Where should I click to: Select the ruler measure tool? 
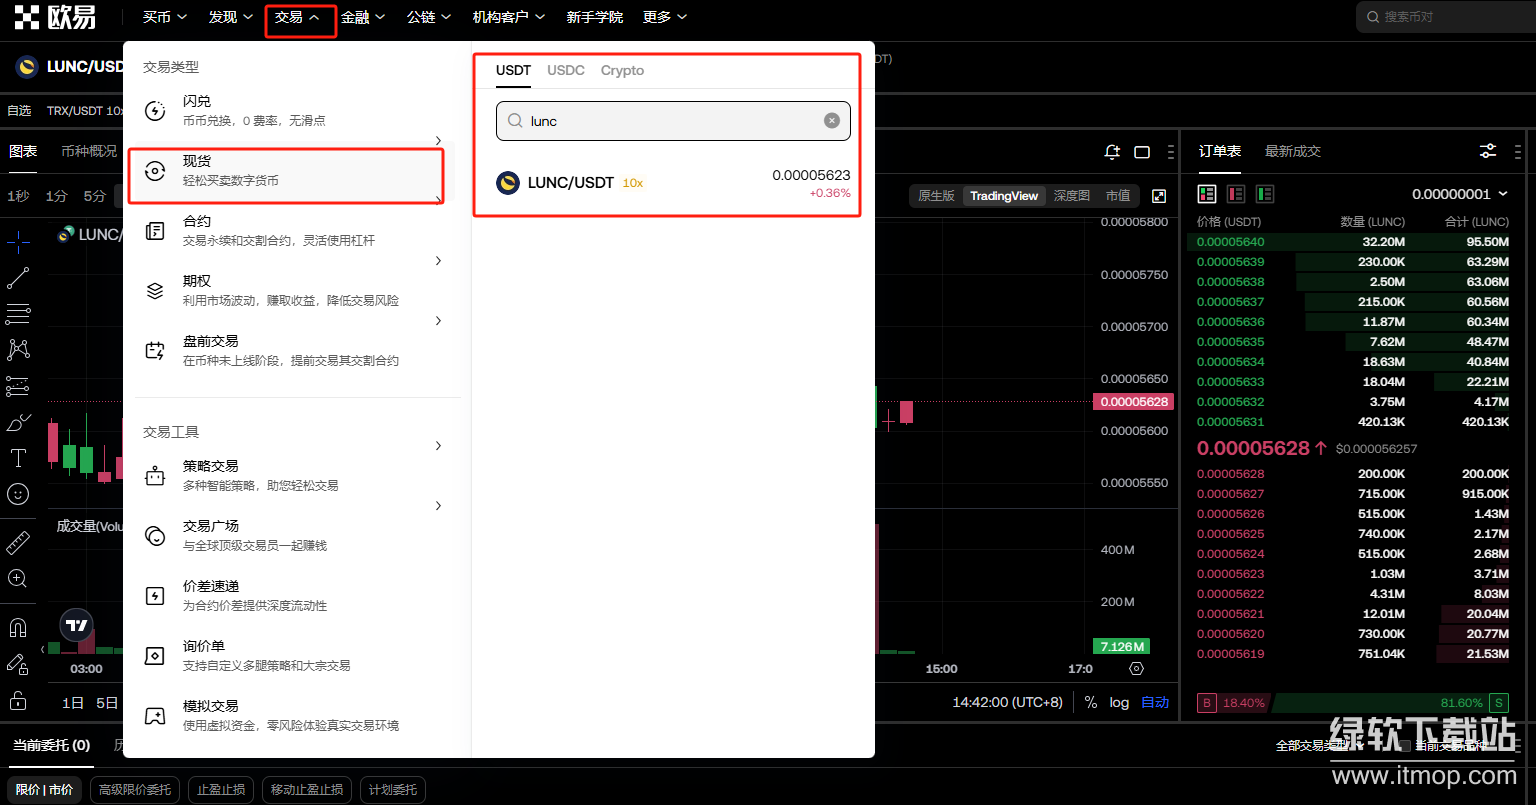click(x=18, y=542)
